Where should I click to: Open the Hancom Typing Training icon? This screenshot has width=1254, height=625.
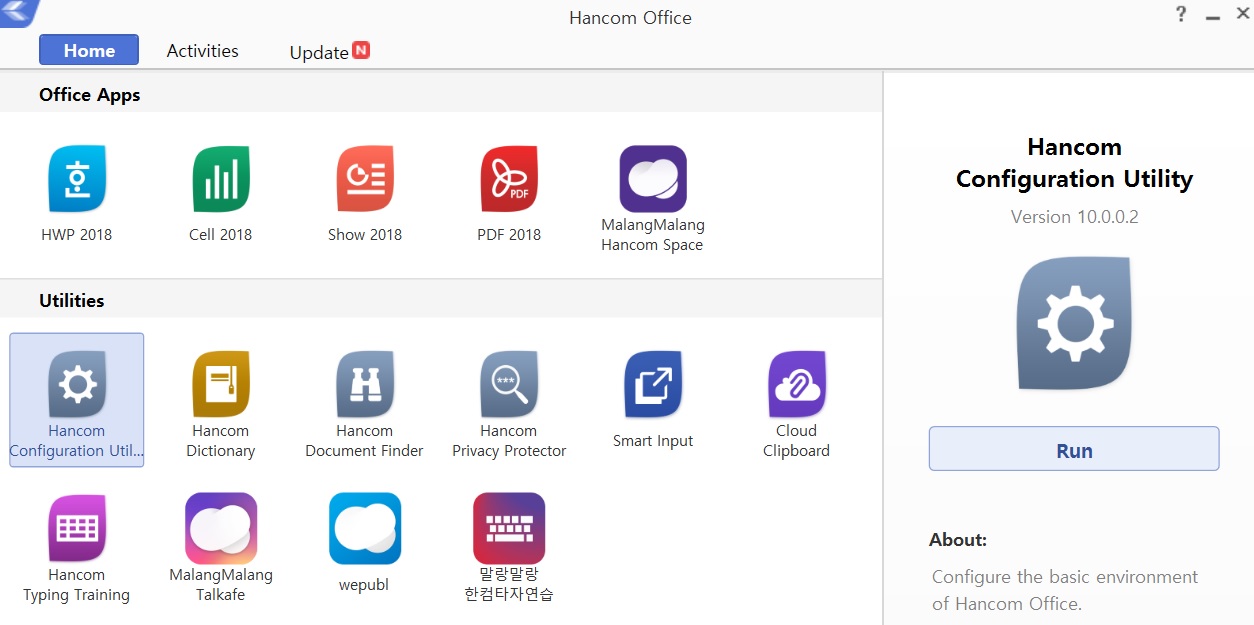[77, 528]
